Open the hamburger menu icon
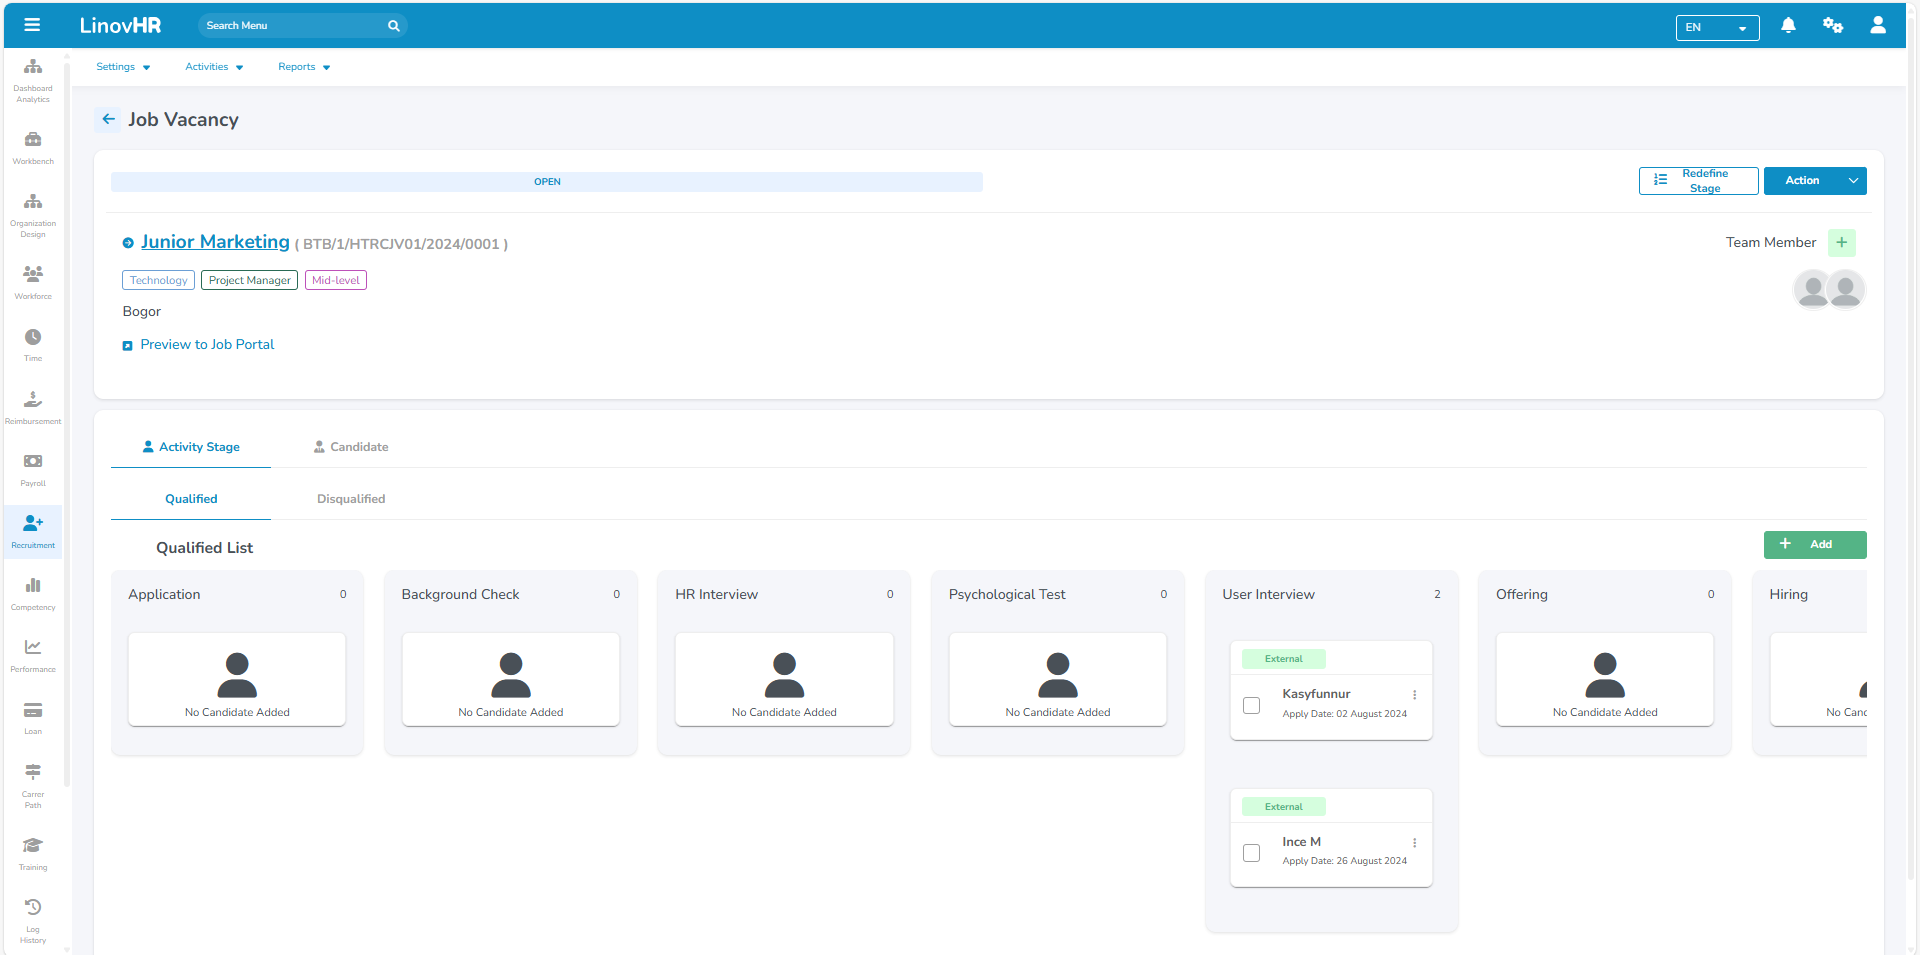 (x=32, y=25)
